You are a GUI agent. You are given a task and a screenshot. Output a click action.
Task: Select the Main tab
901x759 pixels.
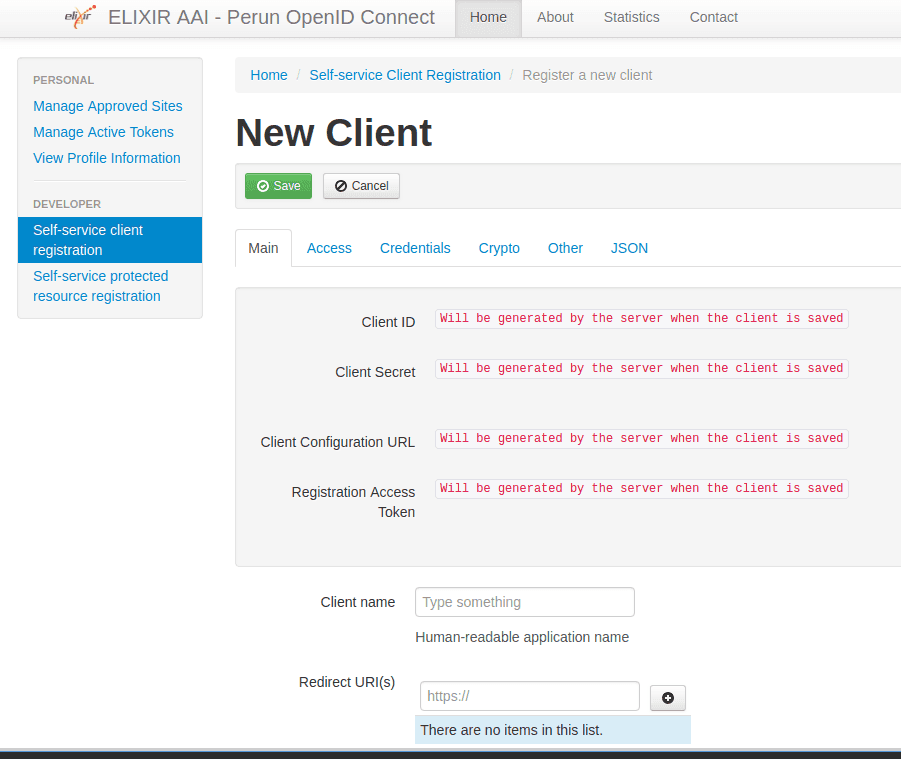263,248
